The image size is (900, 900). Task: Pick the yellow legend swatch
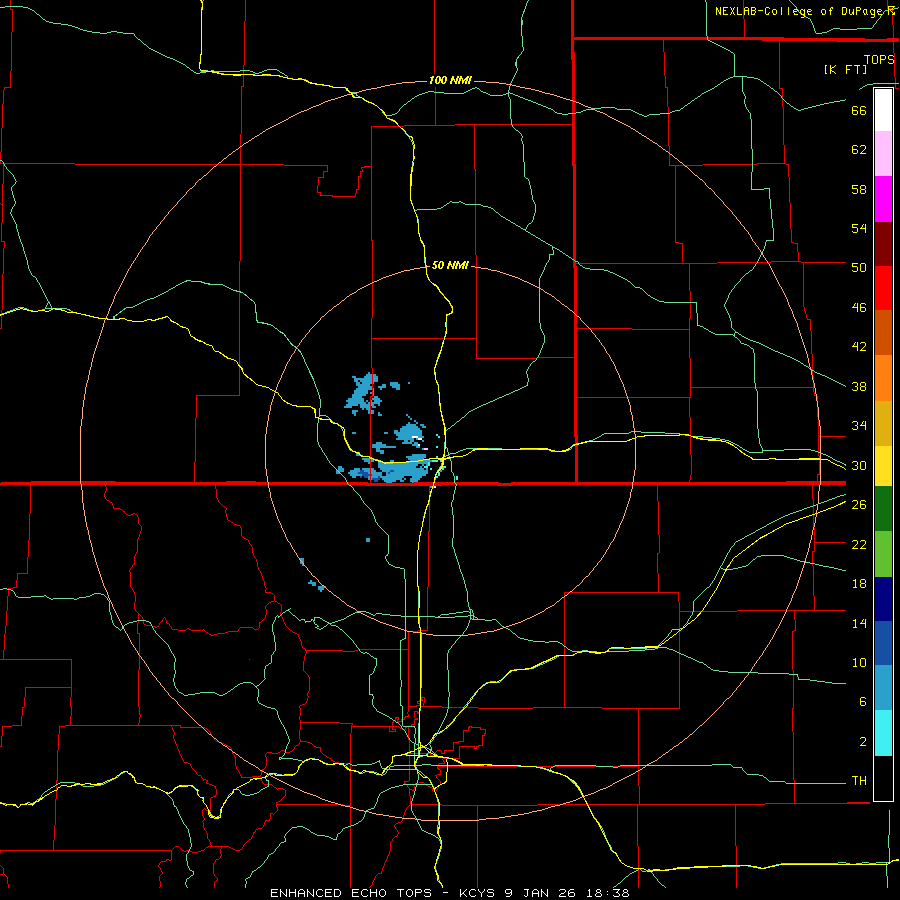[x=883, y=465]
